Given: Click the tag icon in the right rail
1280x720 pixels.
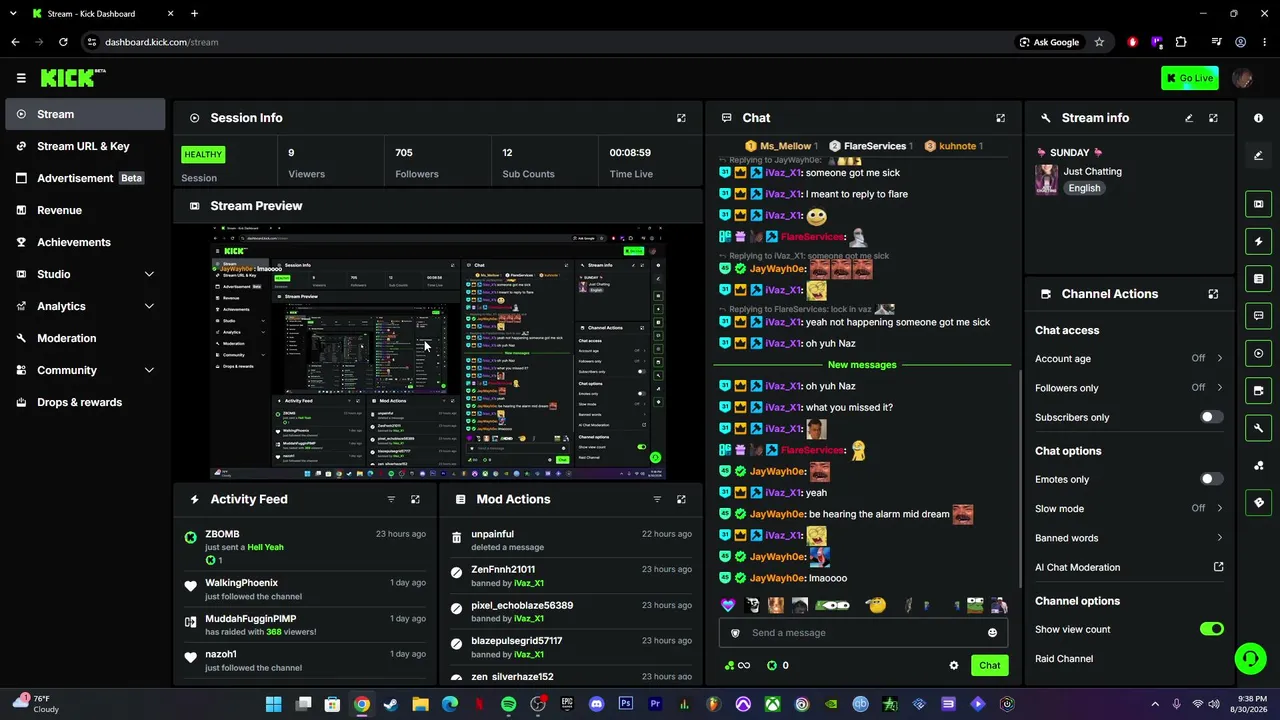Looking at the screenshot, I should coord(1258,502).
